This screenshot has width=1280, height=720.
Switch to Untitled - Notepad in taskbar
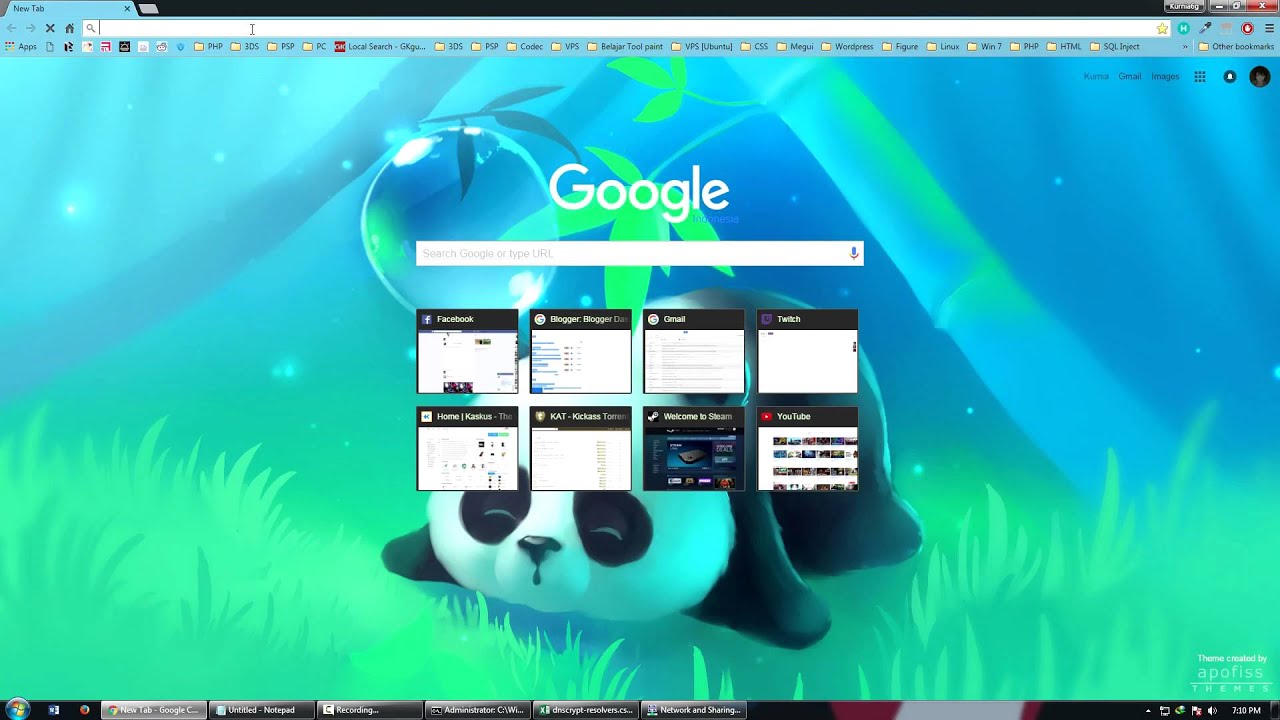261,710
